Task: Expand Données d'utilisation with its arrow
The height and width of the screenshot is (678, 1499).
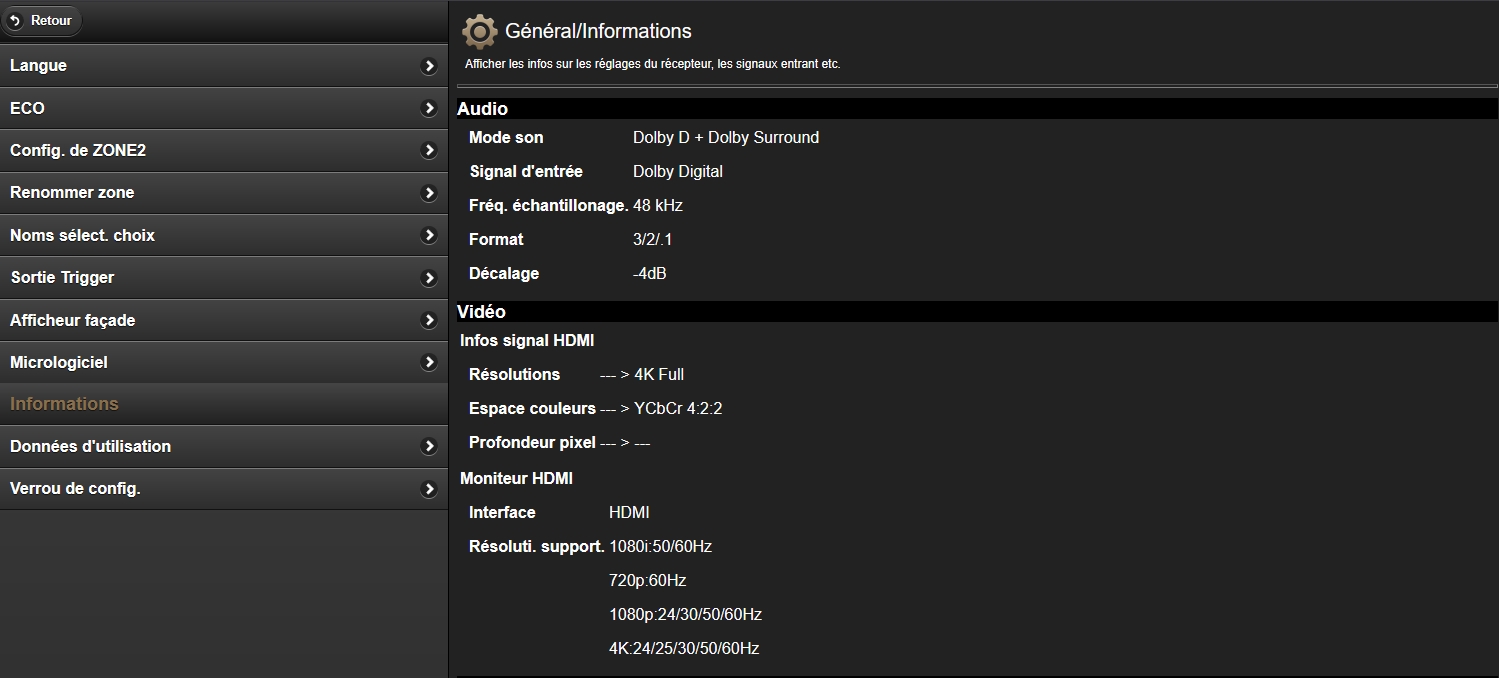Action: pyautogui.click(x=429, y=447)
